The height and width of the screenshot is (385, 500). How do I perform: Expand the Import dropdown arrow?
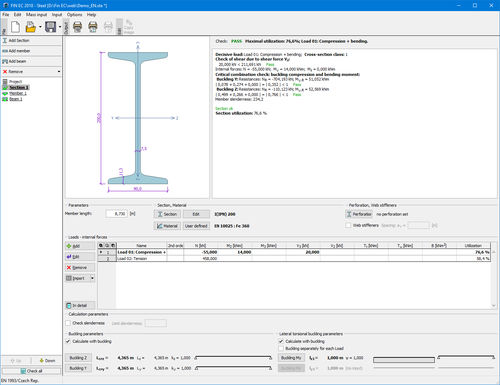92,278
